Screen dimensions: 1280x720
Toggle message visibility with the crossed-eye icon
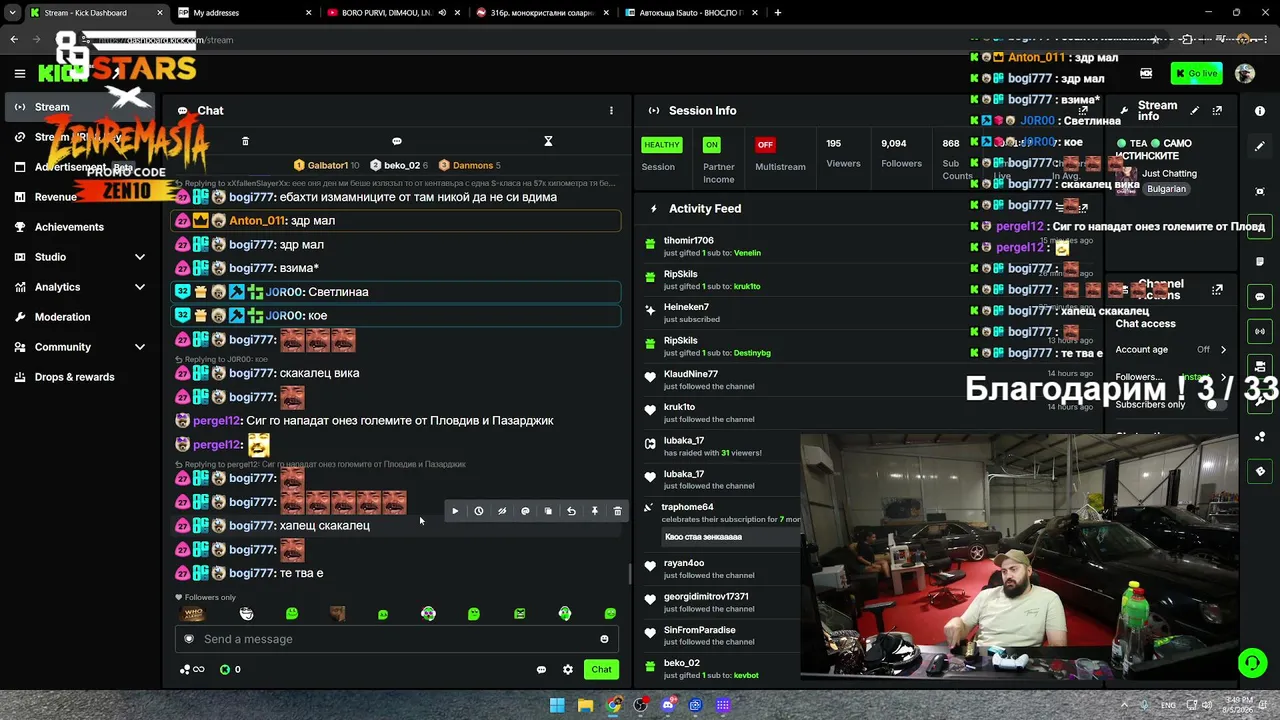pyautogui.click(x=502, y=511)
